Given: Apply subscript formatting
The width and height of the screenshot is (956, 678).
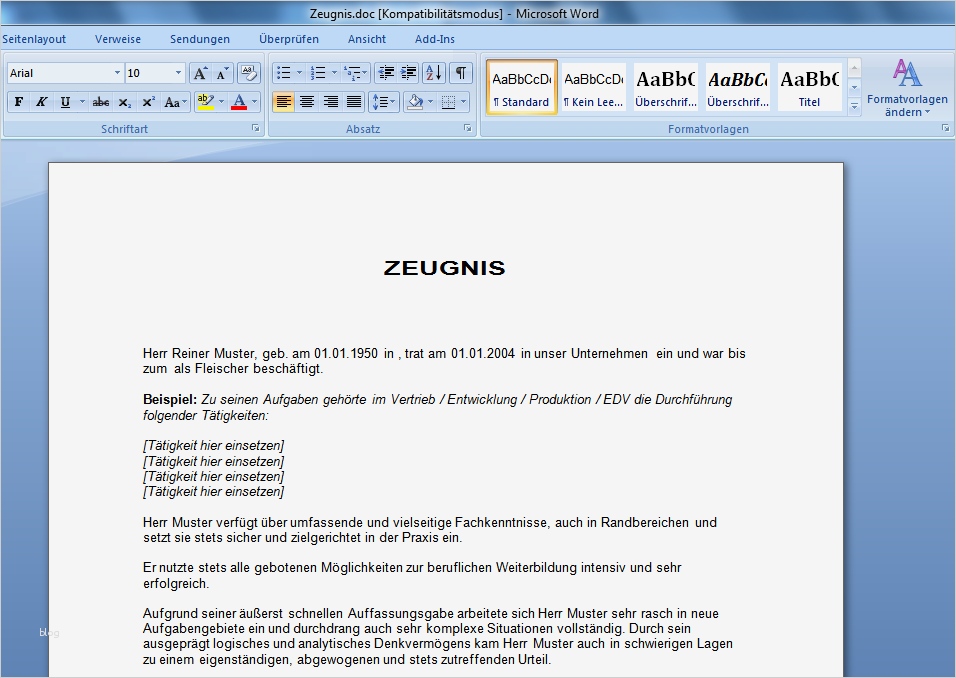Looking at the screenshot, I should click(x=124, y=101).
